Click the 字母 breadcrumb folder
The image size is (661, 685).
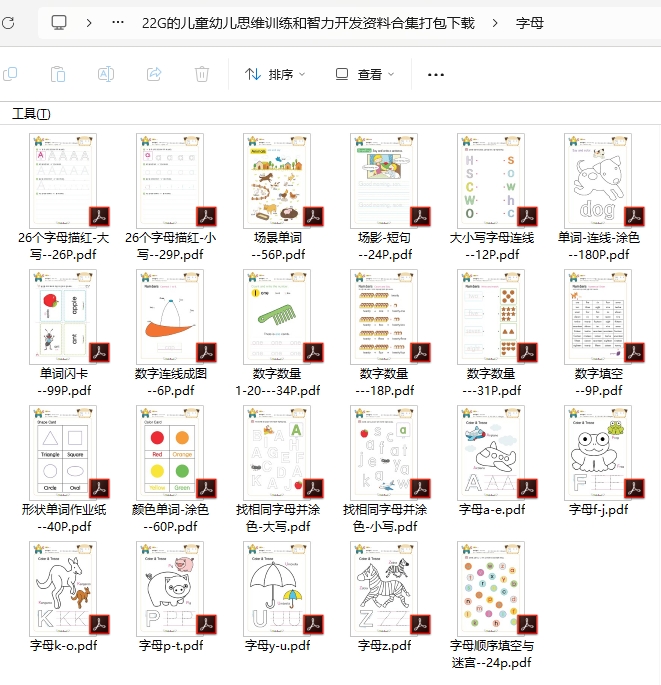coord(530,22)
